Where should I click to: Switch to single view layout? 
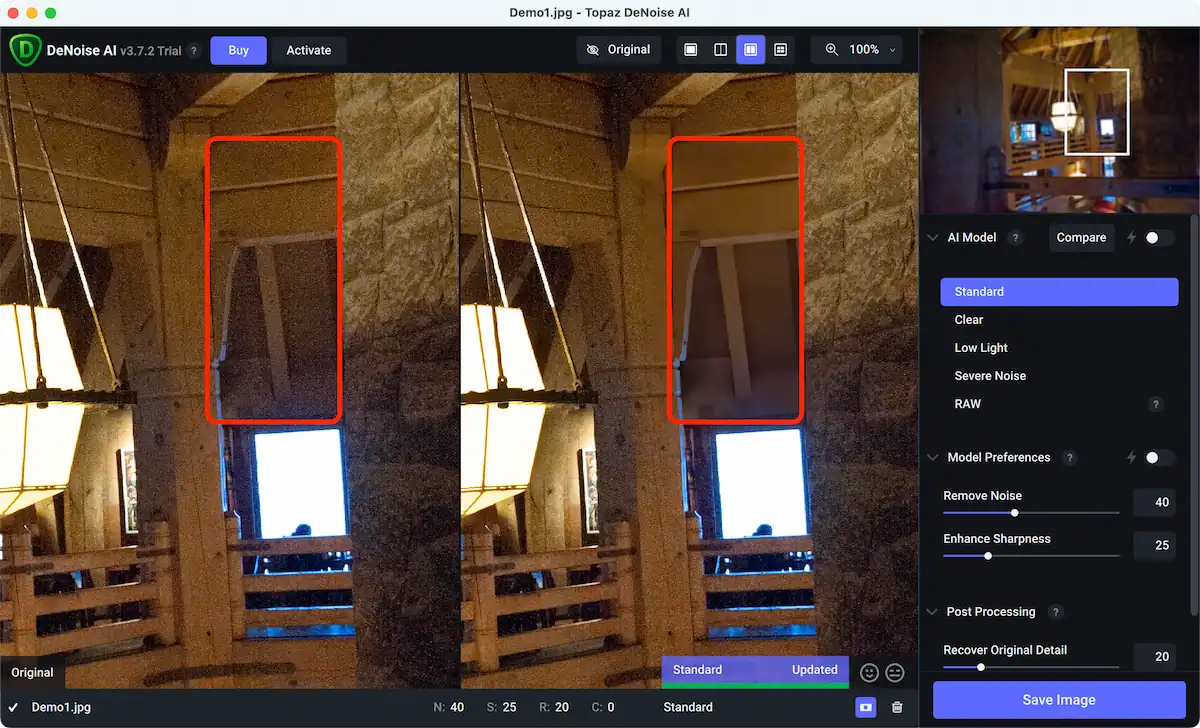[690, 49]
